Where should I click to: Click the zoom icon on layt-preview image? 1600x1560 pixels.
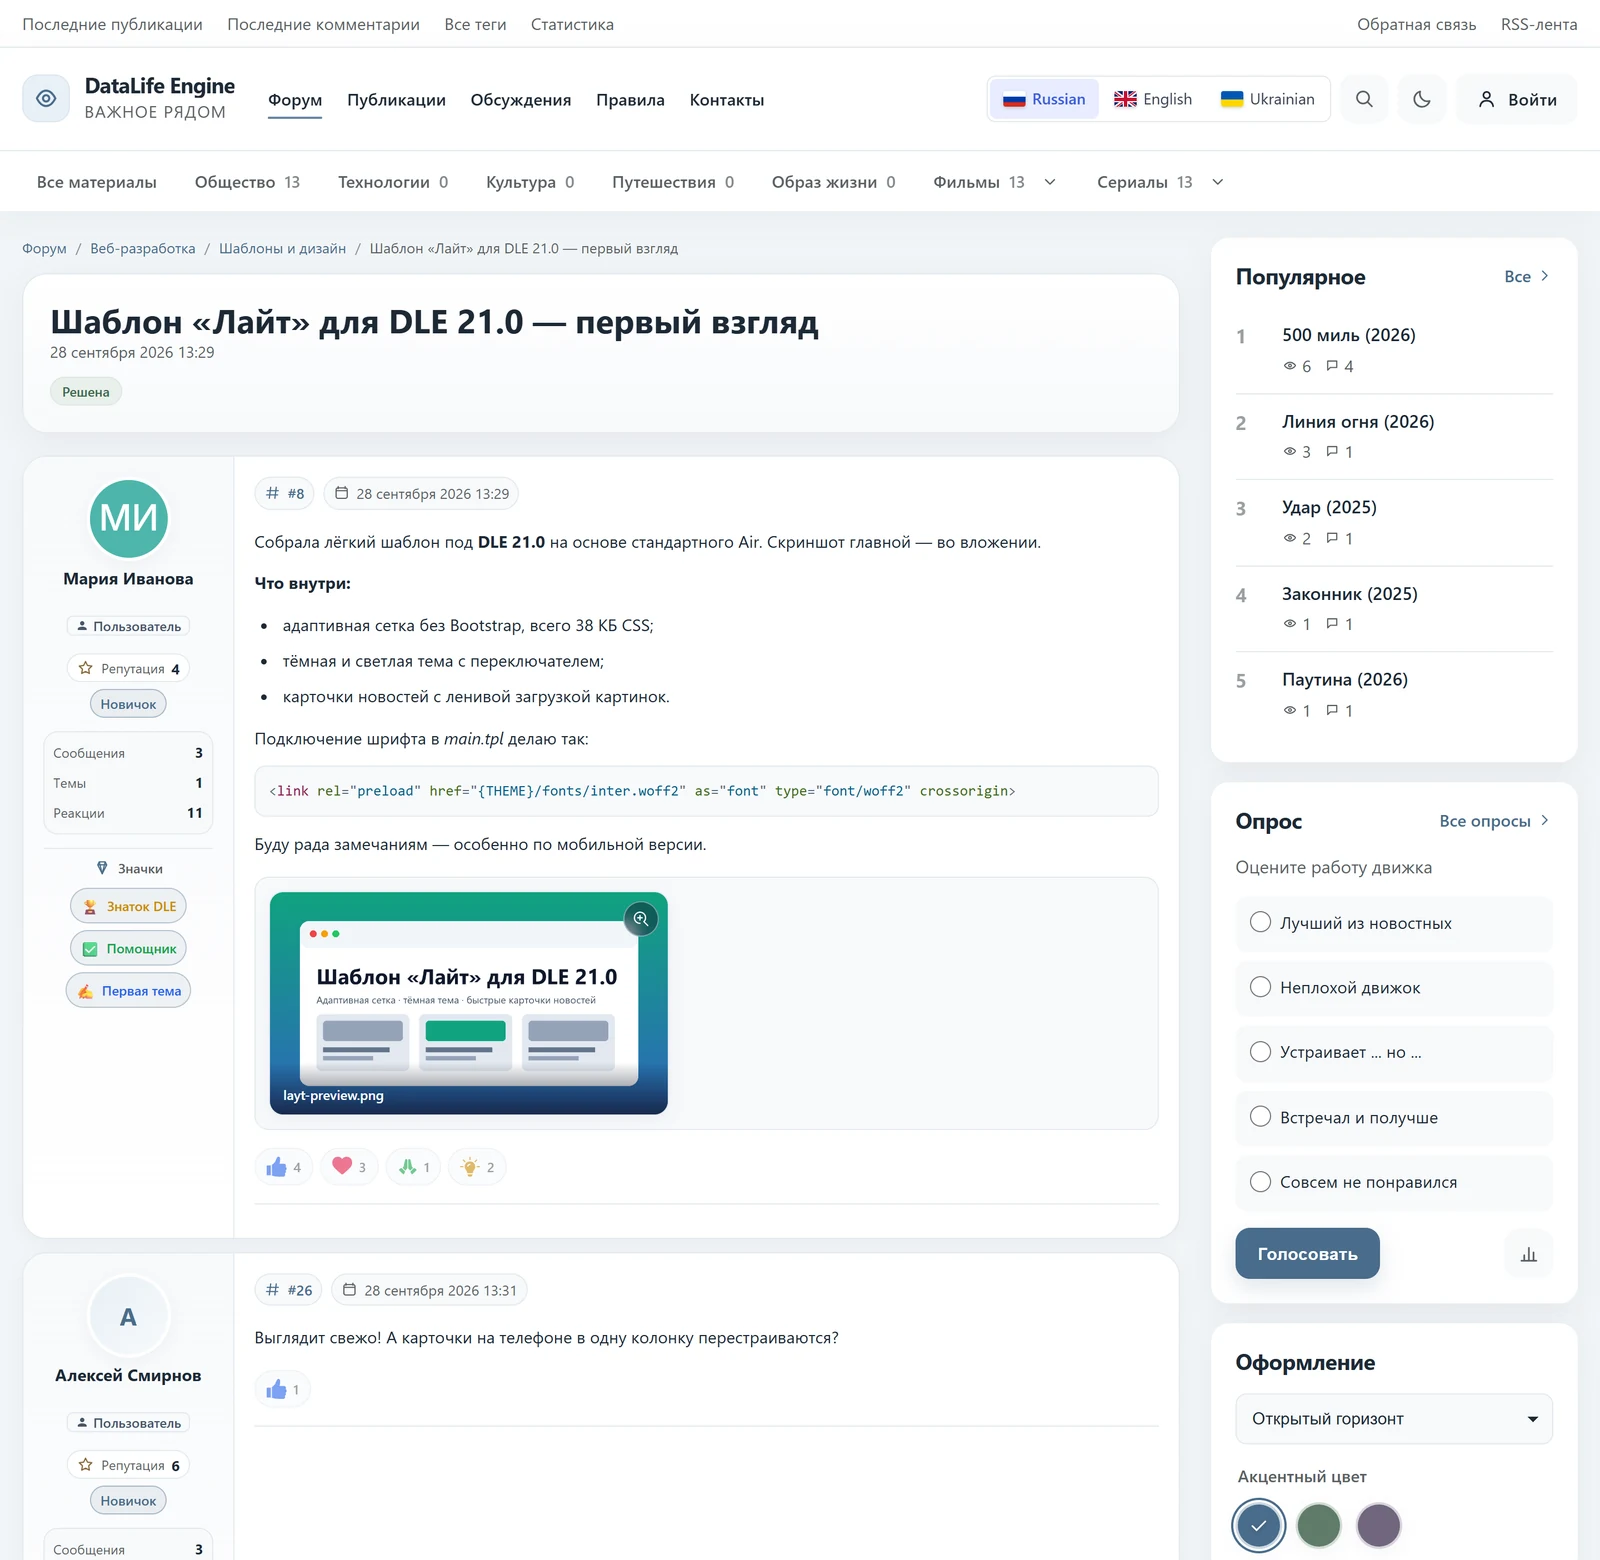(x=641, y=918)
